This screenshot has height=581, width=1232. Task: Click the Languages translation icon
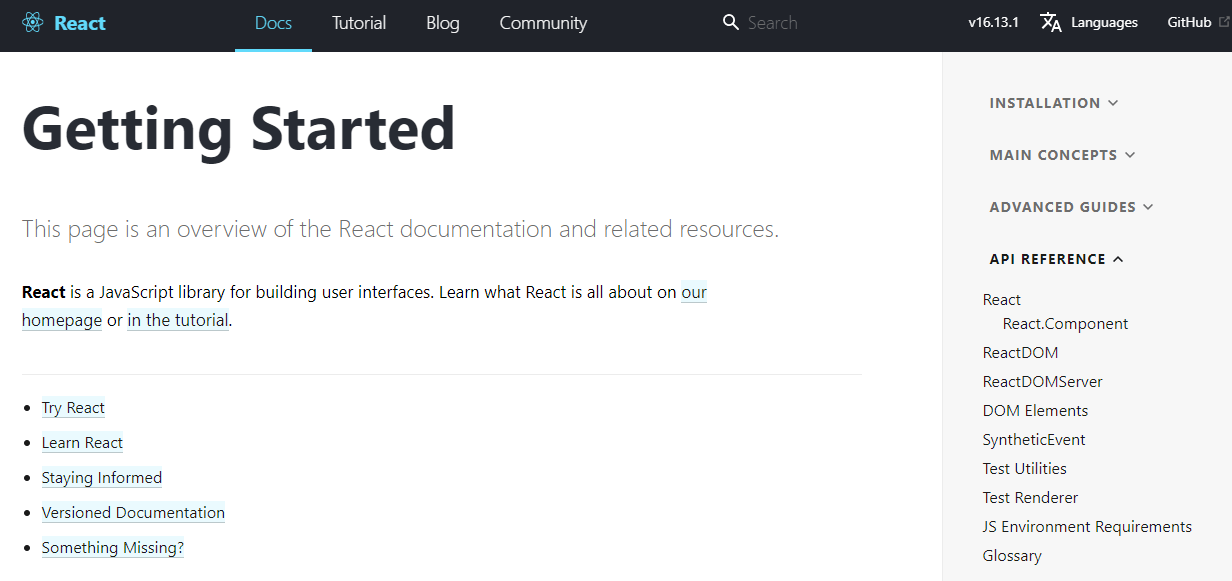1051,22
